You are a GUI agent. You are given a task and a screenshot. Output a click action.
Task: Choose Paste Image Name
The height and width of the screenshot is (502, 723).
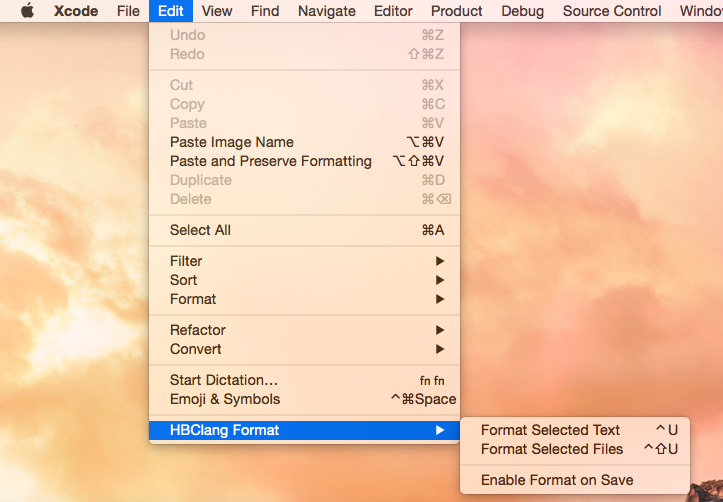(x=304, y=142)
